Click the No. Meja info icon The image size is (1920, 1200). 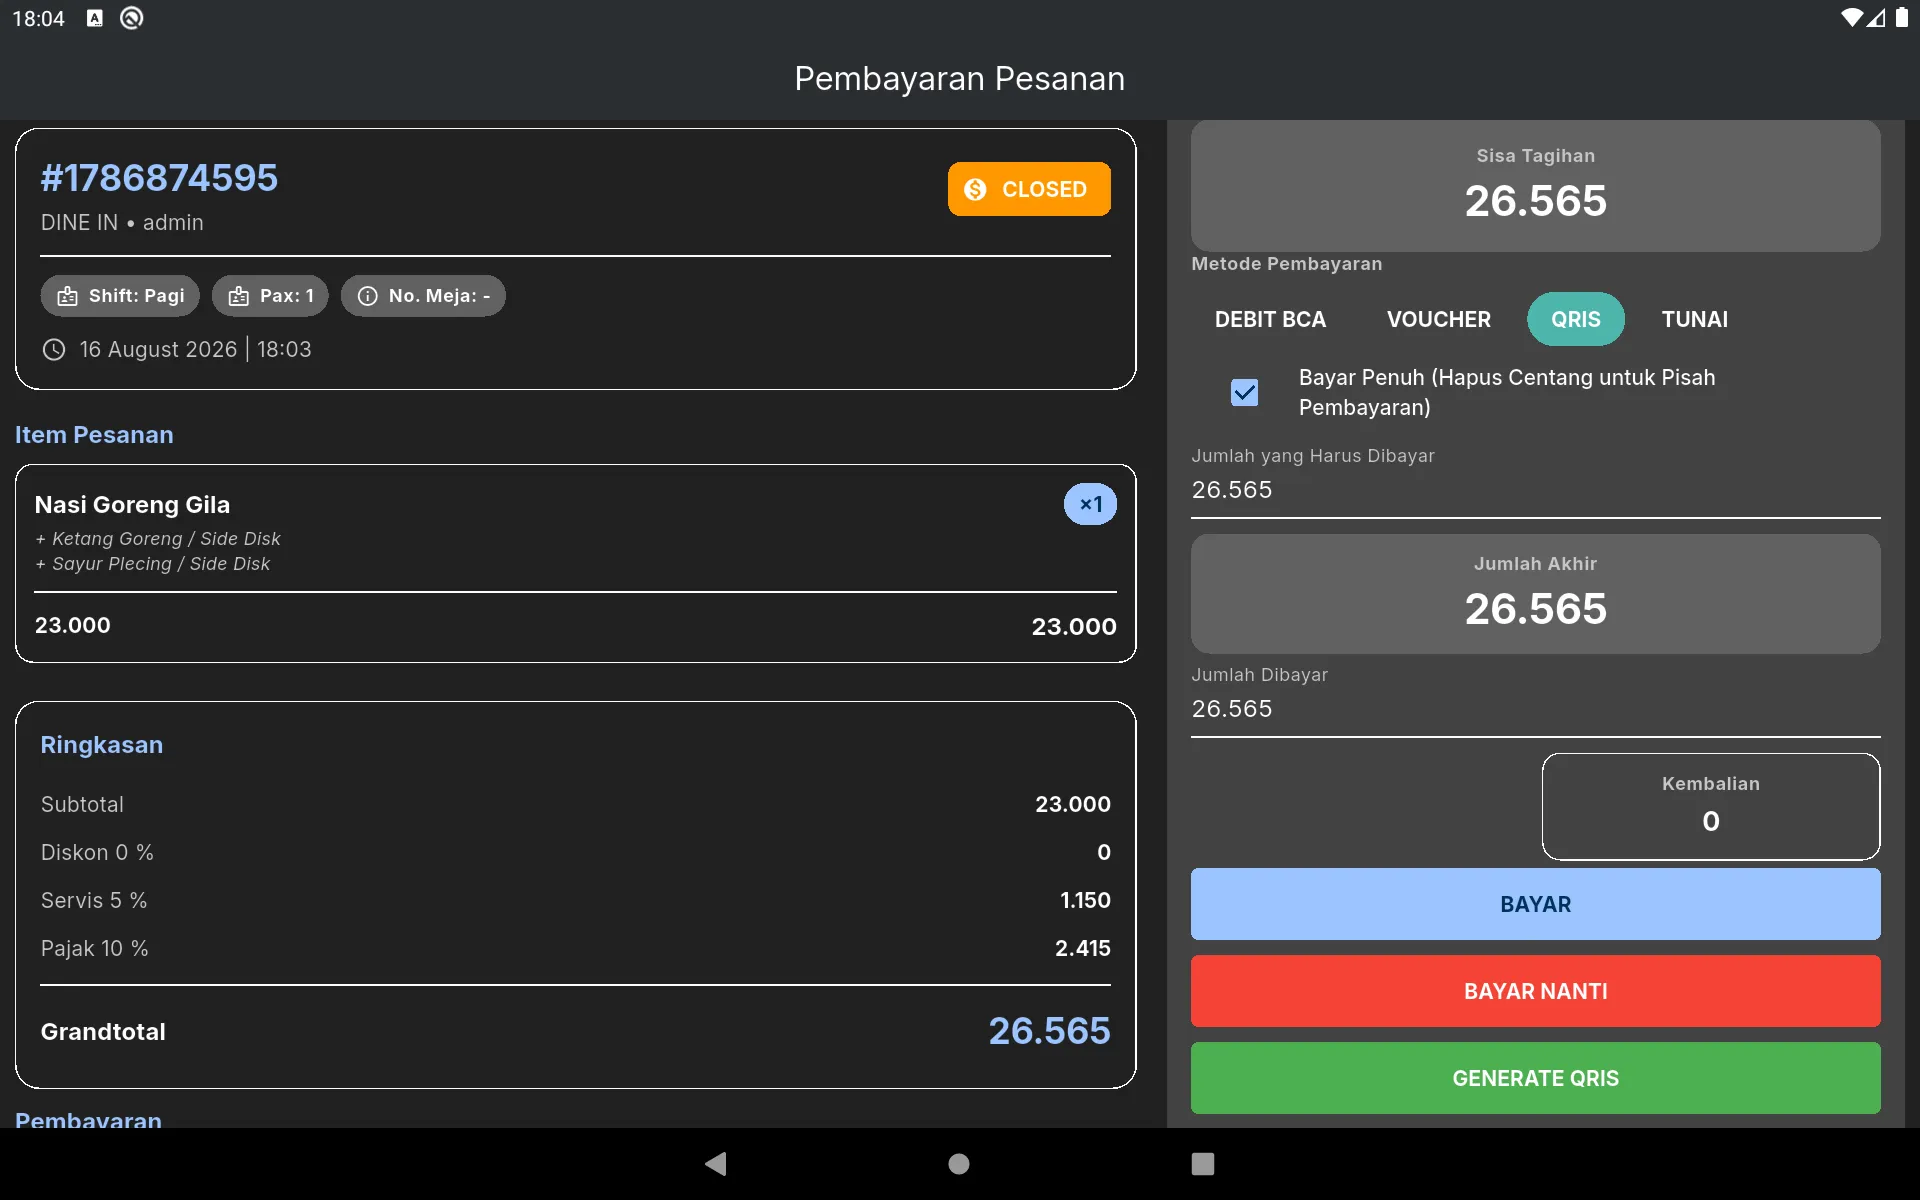(367, 296)
